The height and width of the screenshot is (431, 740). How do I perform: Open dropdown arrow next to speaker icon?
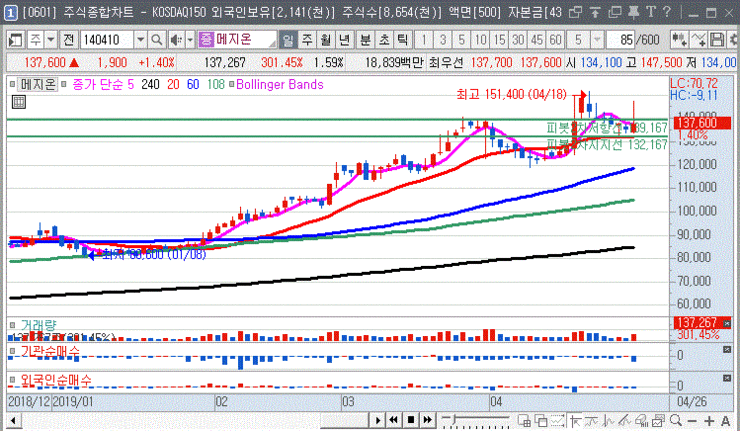click(x=190, y=40)
